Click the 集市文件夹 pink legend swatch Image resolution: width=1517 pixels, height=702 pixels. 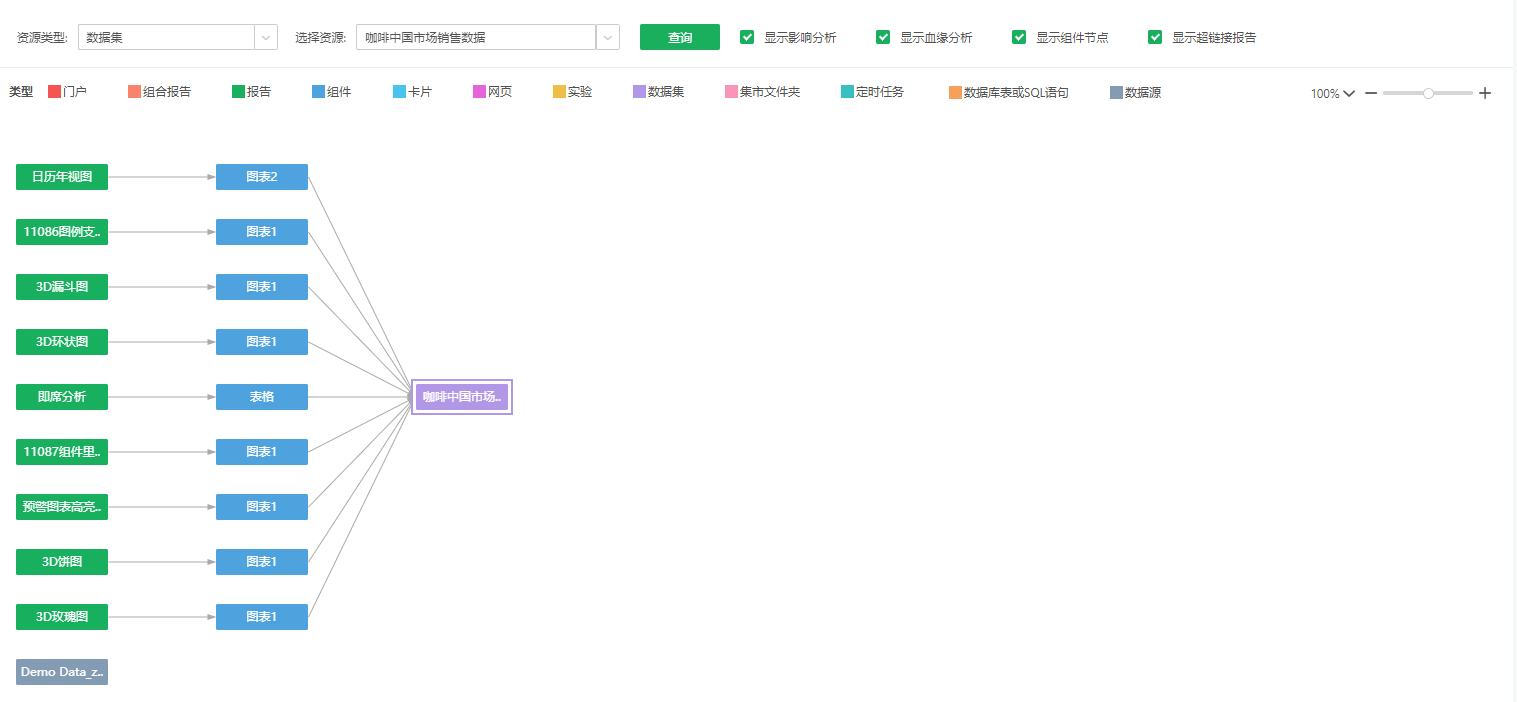coord(732,92)
